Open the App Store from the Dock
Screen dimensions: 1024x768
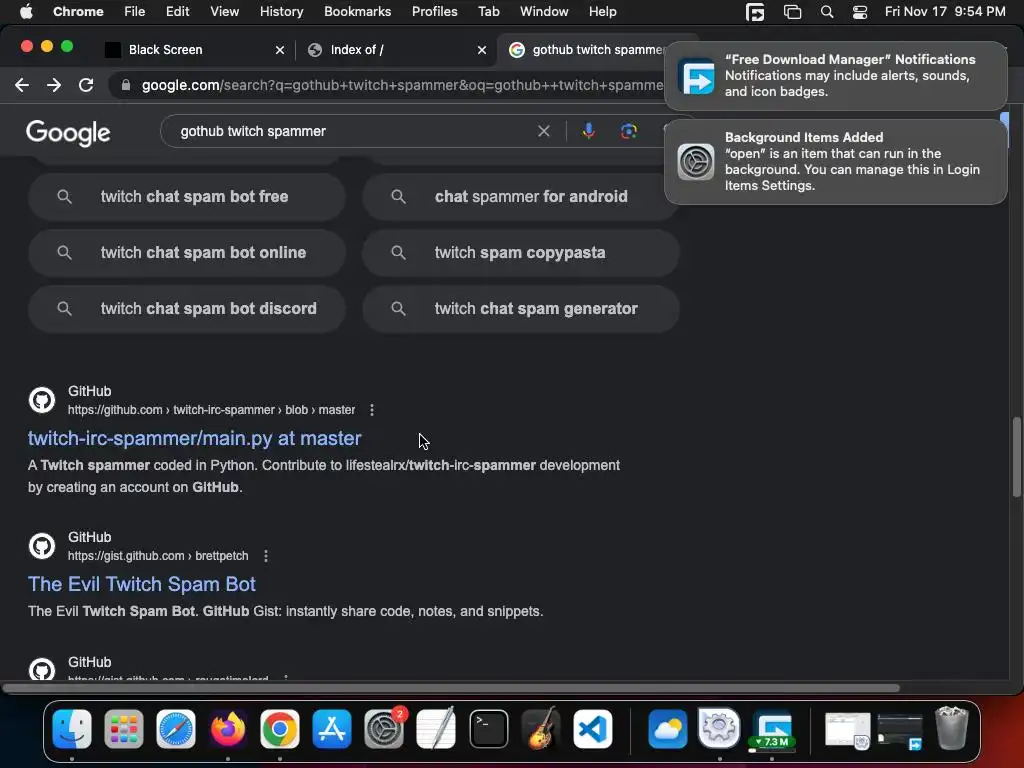point(332,729)
